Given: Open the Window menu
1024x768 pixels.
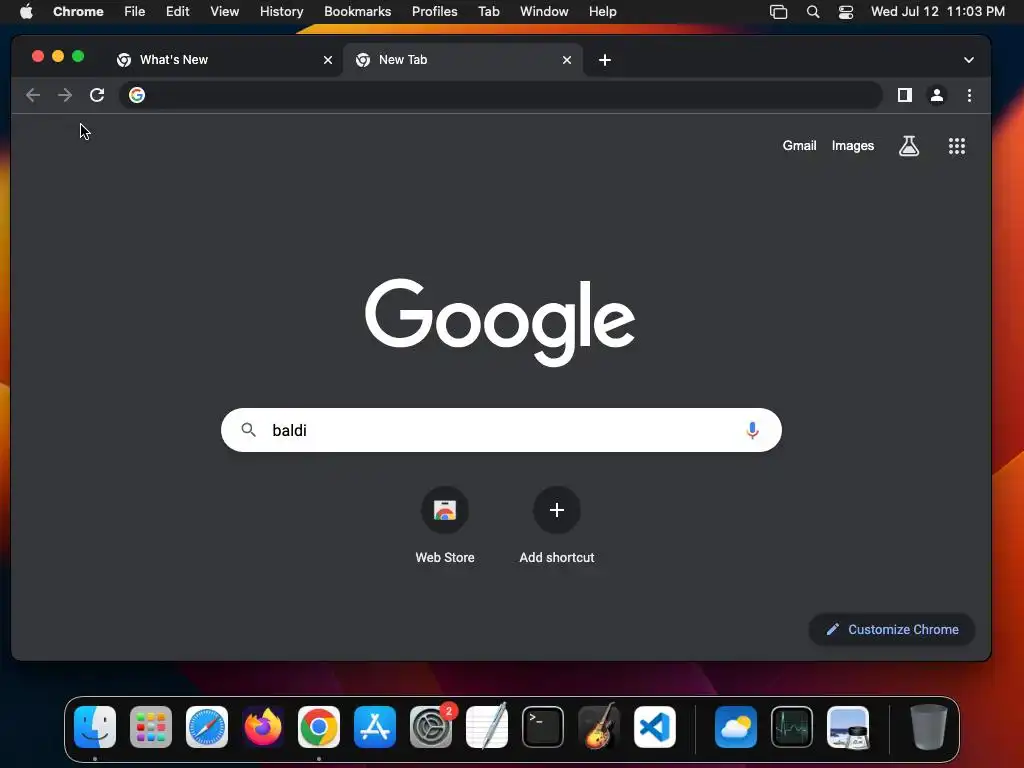Looking at the screenshot, I should (544, 12).
